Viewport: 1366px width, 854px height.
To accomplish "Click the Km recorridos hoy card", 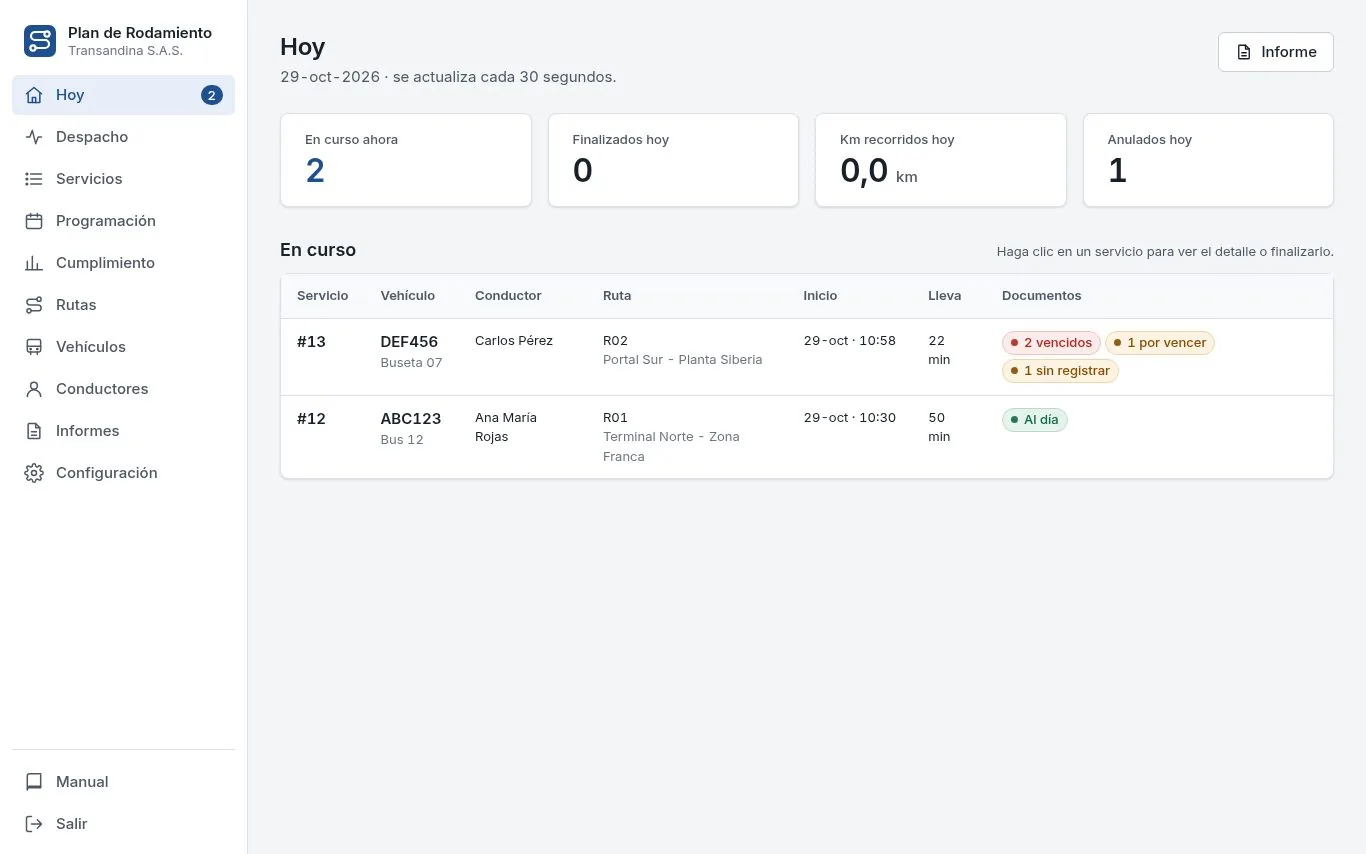I will pyautogui.click(x=941, y=160).
